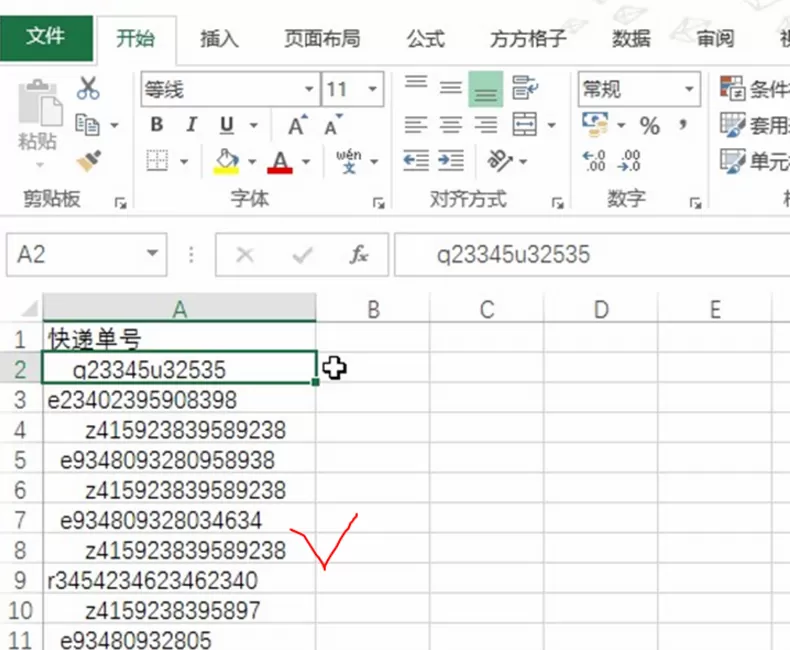Decrease indent
This screenshot has height=650, width=790.
416,161
